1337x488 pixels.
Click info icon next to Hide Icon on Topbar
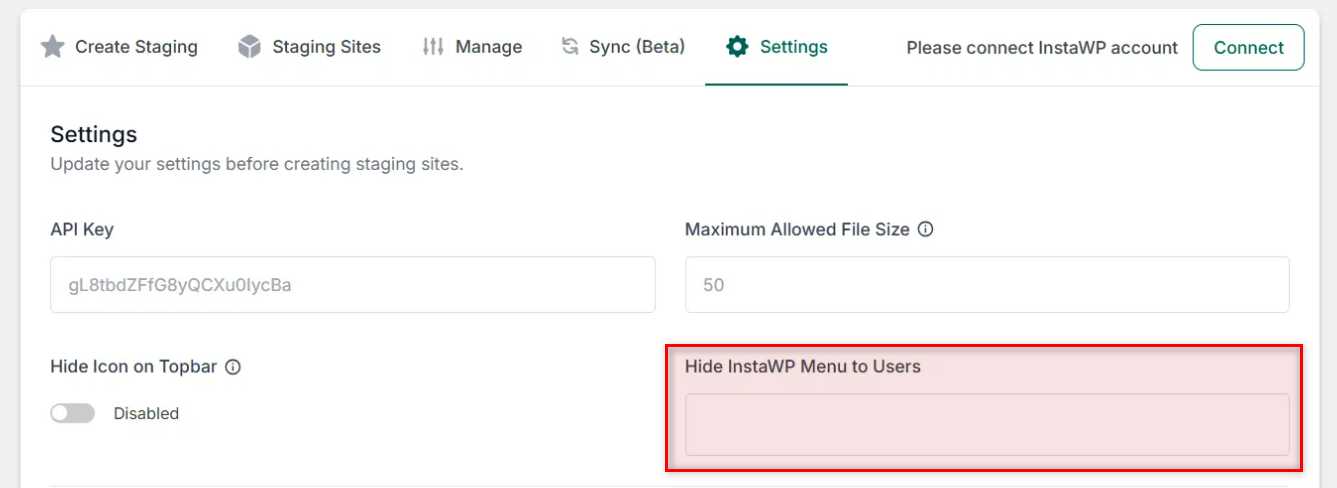[x=233, y=367]
